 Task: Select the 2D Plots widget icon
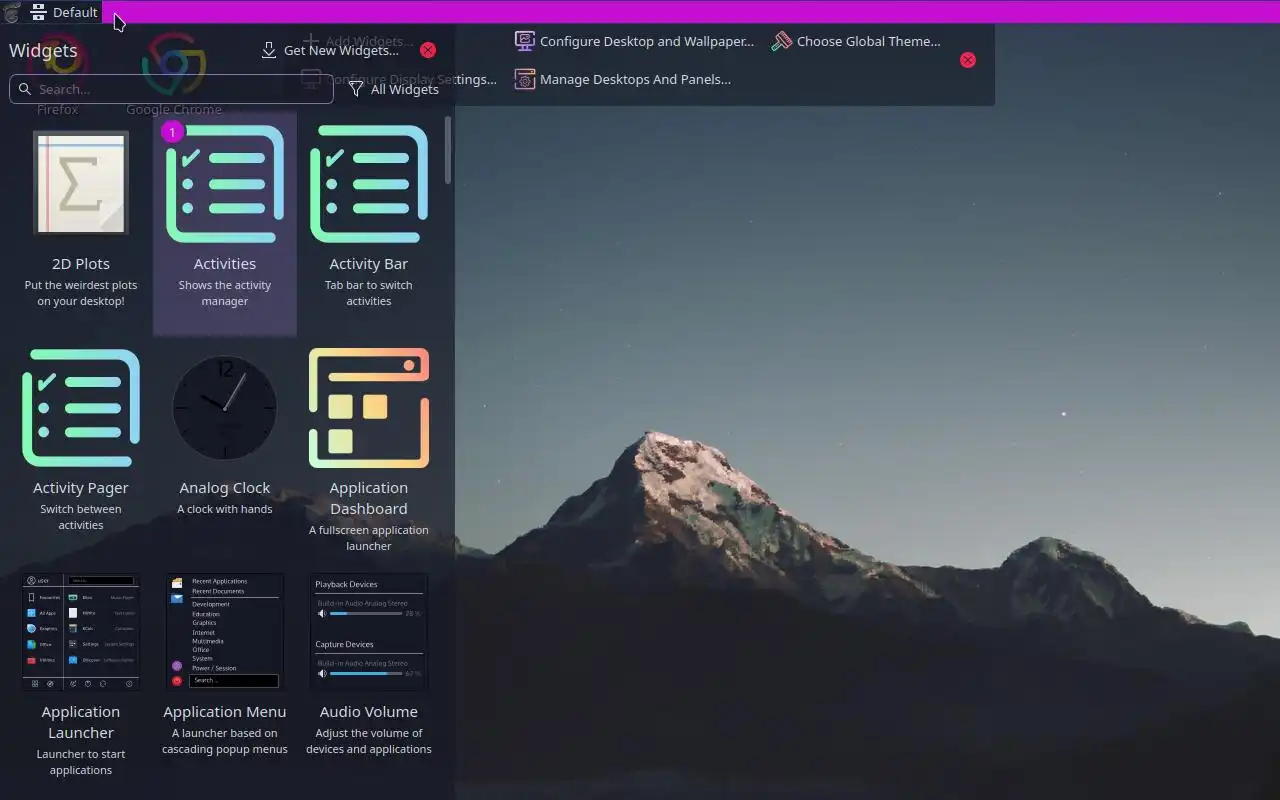[x=81, y=184]
